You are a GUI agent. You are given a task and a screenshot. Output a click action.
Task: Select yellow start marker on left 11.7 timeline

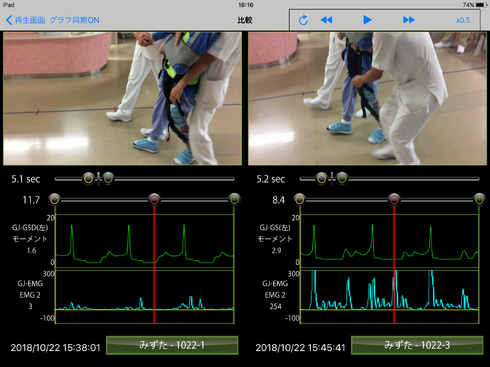[x=55, y=200]
